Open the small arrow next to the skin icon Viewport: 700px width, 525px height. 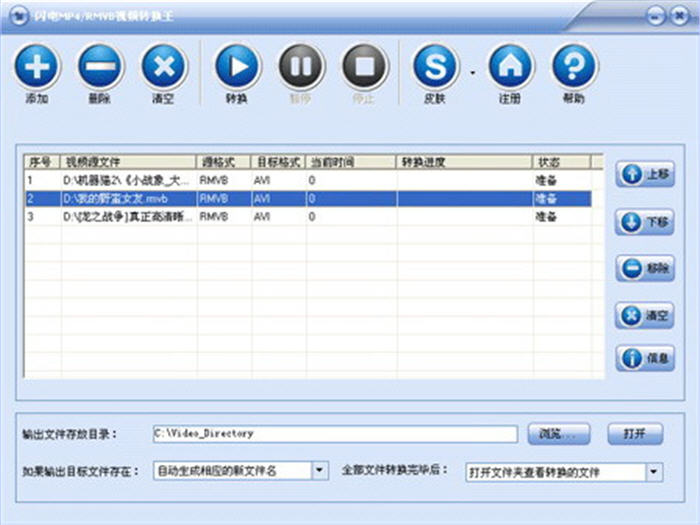coord(472,72)
